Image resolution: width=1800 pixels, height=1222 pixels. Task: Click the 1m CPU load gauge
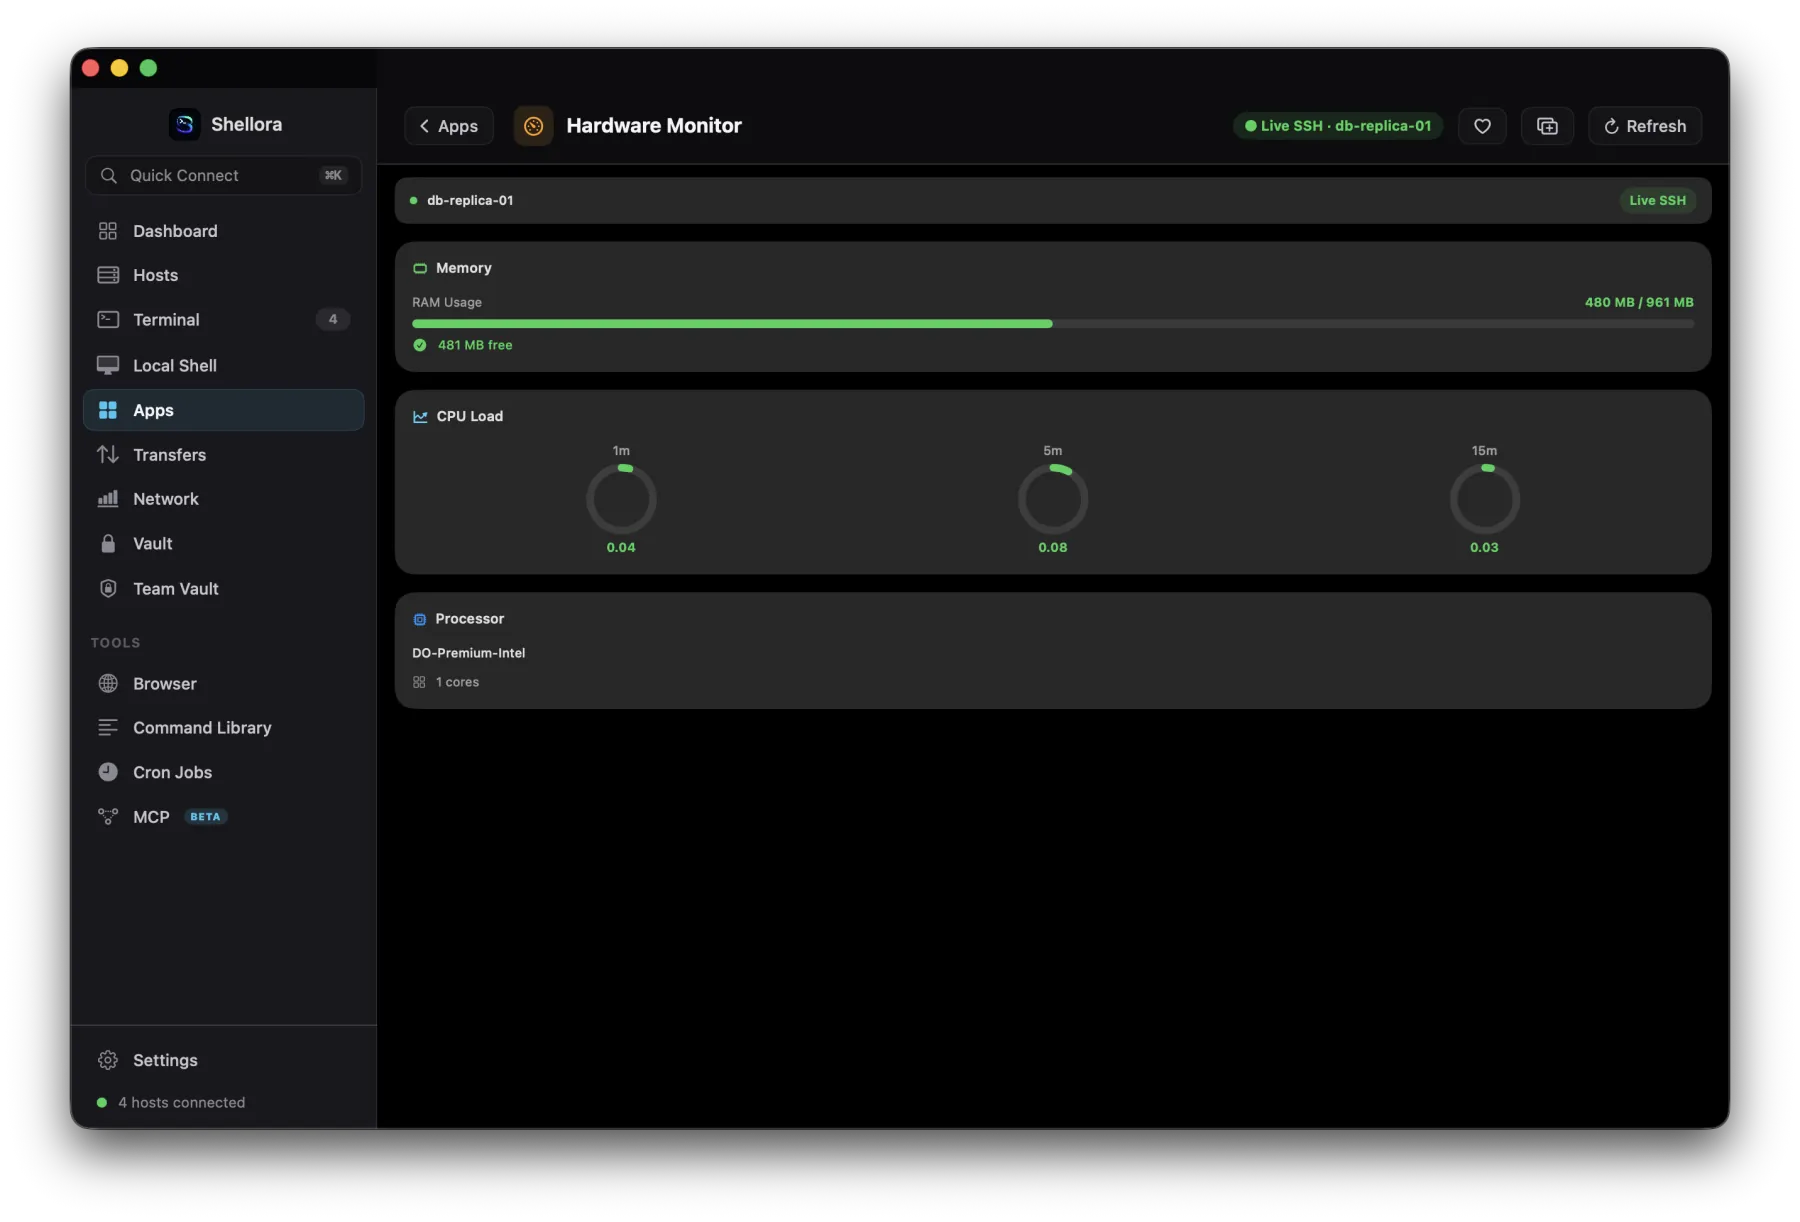pyautogui.click(x=621, y=499)
